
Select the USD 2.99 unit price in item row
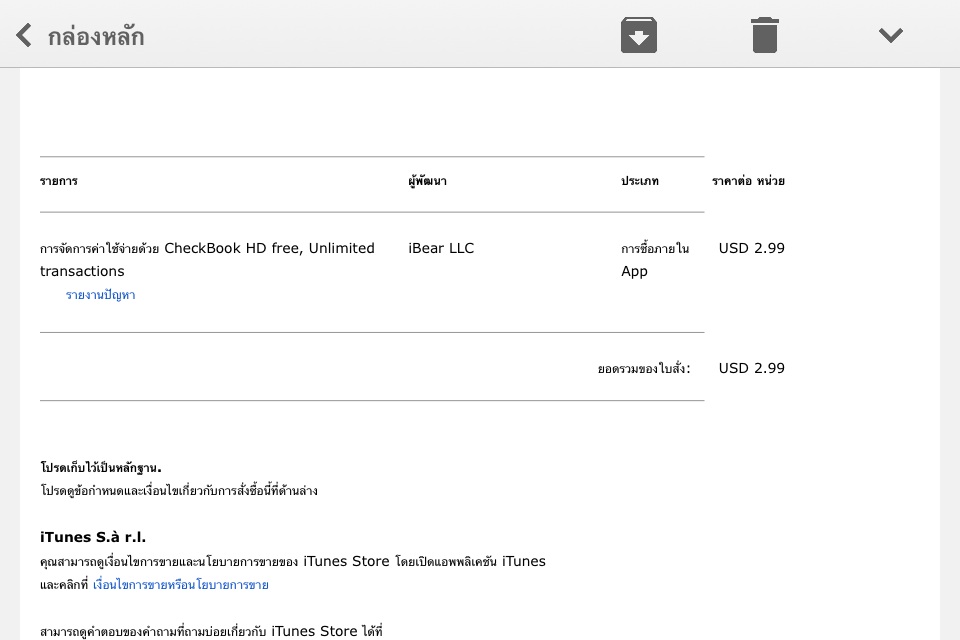[x=751, y=248]
